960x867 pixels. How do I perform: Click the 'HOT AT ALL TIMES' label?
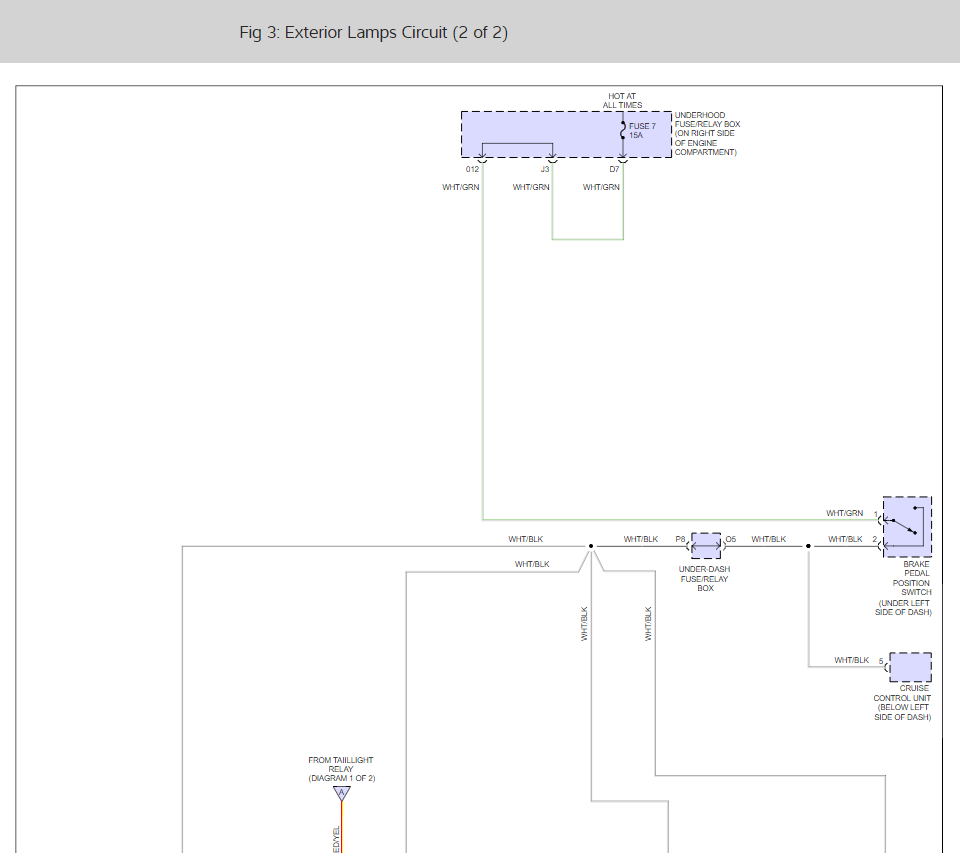coord(622,101)
